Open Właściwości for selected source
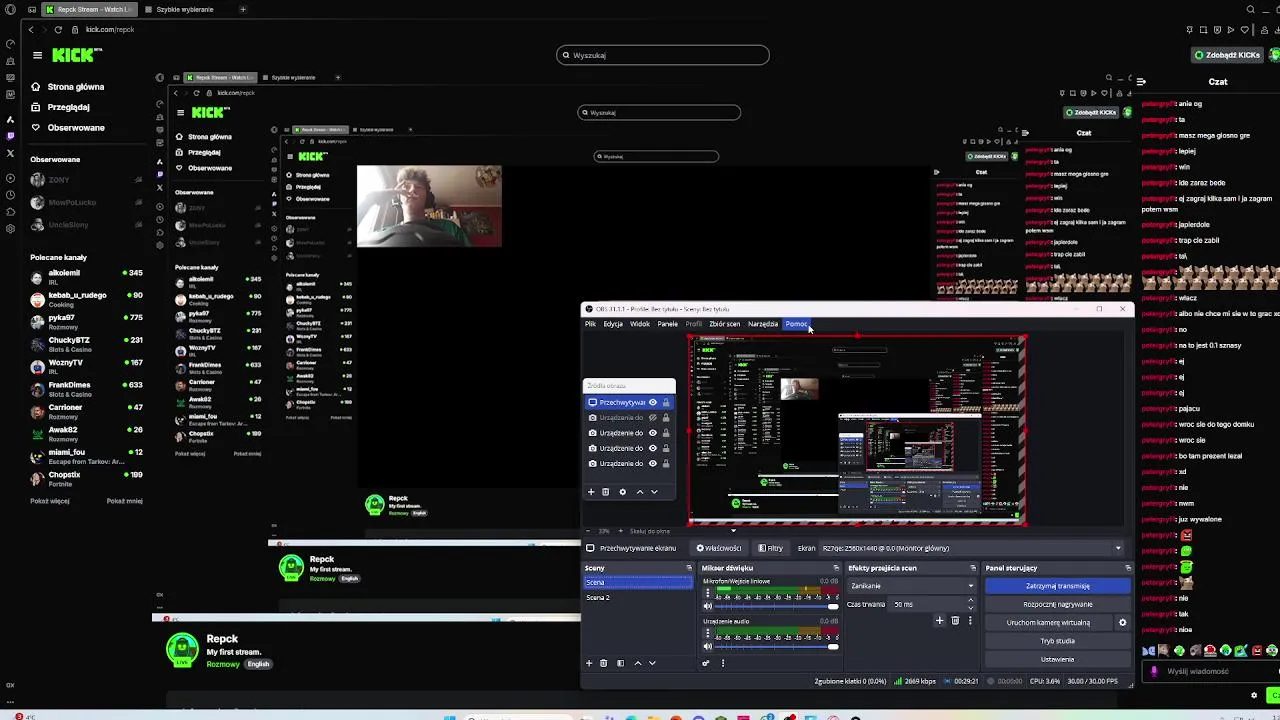This screenshot has height=720, width=1280. point(719,548)
